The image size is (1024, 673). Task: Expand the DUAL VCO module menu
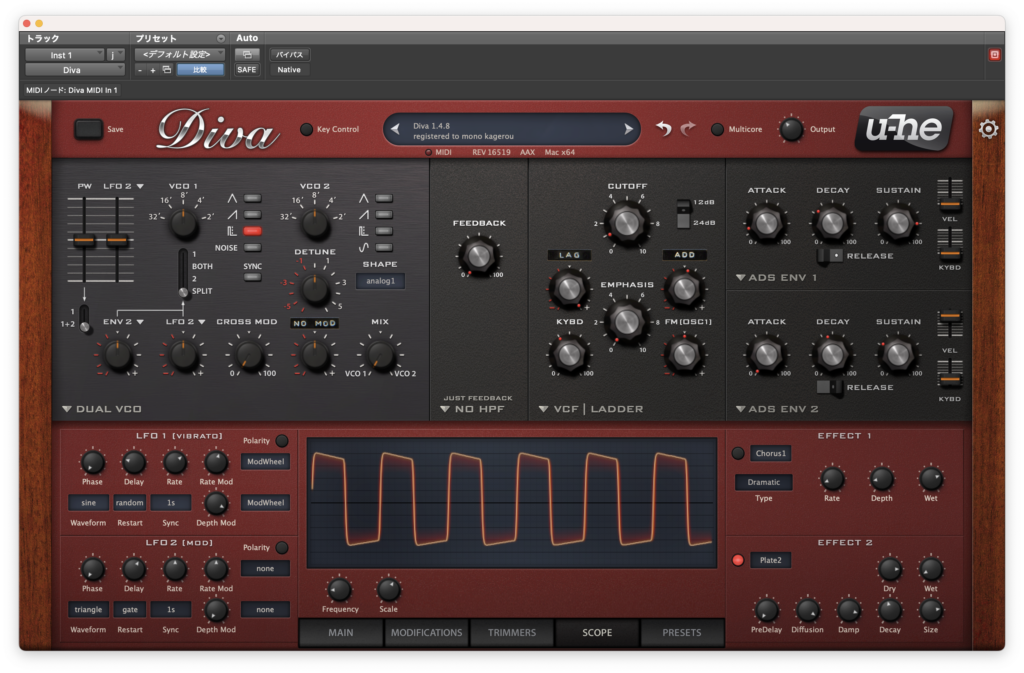tap(102, 409)
